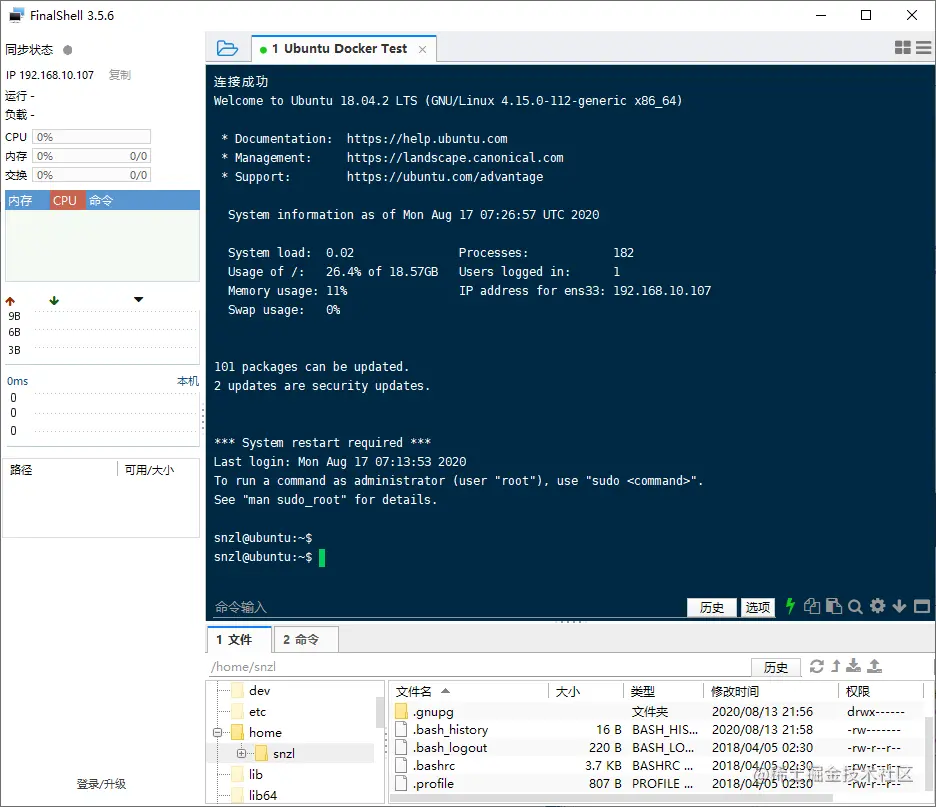The height and width of the screenshot is (807, 936).
Task: Click the green lightning quick command icon
Action: (x=790, y=606)
